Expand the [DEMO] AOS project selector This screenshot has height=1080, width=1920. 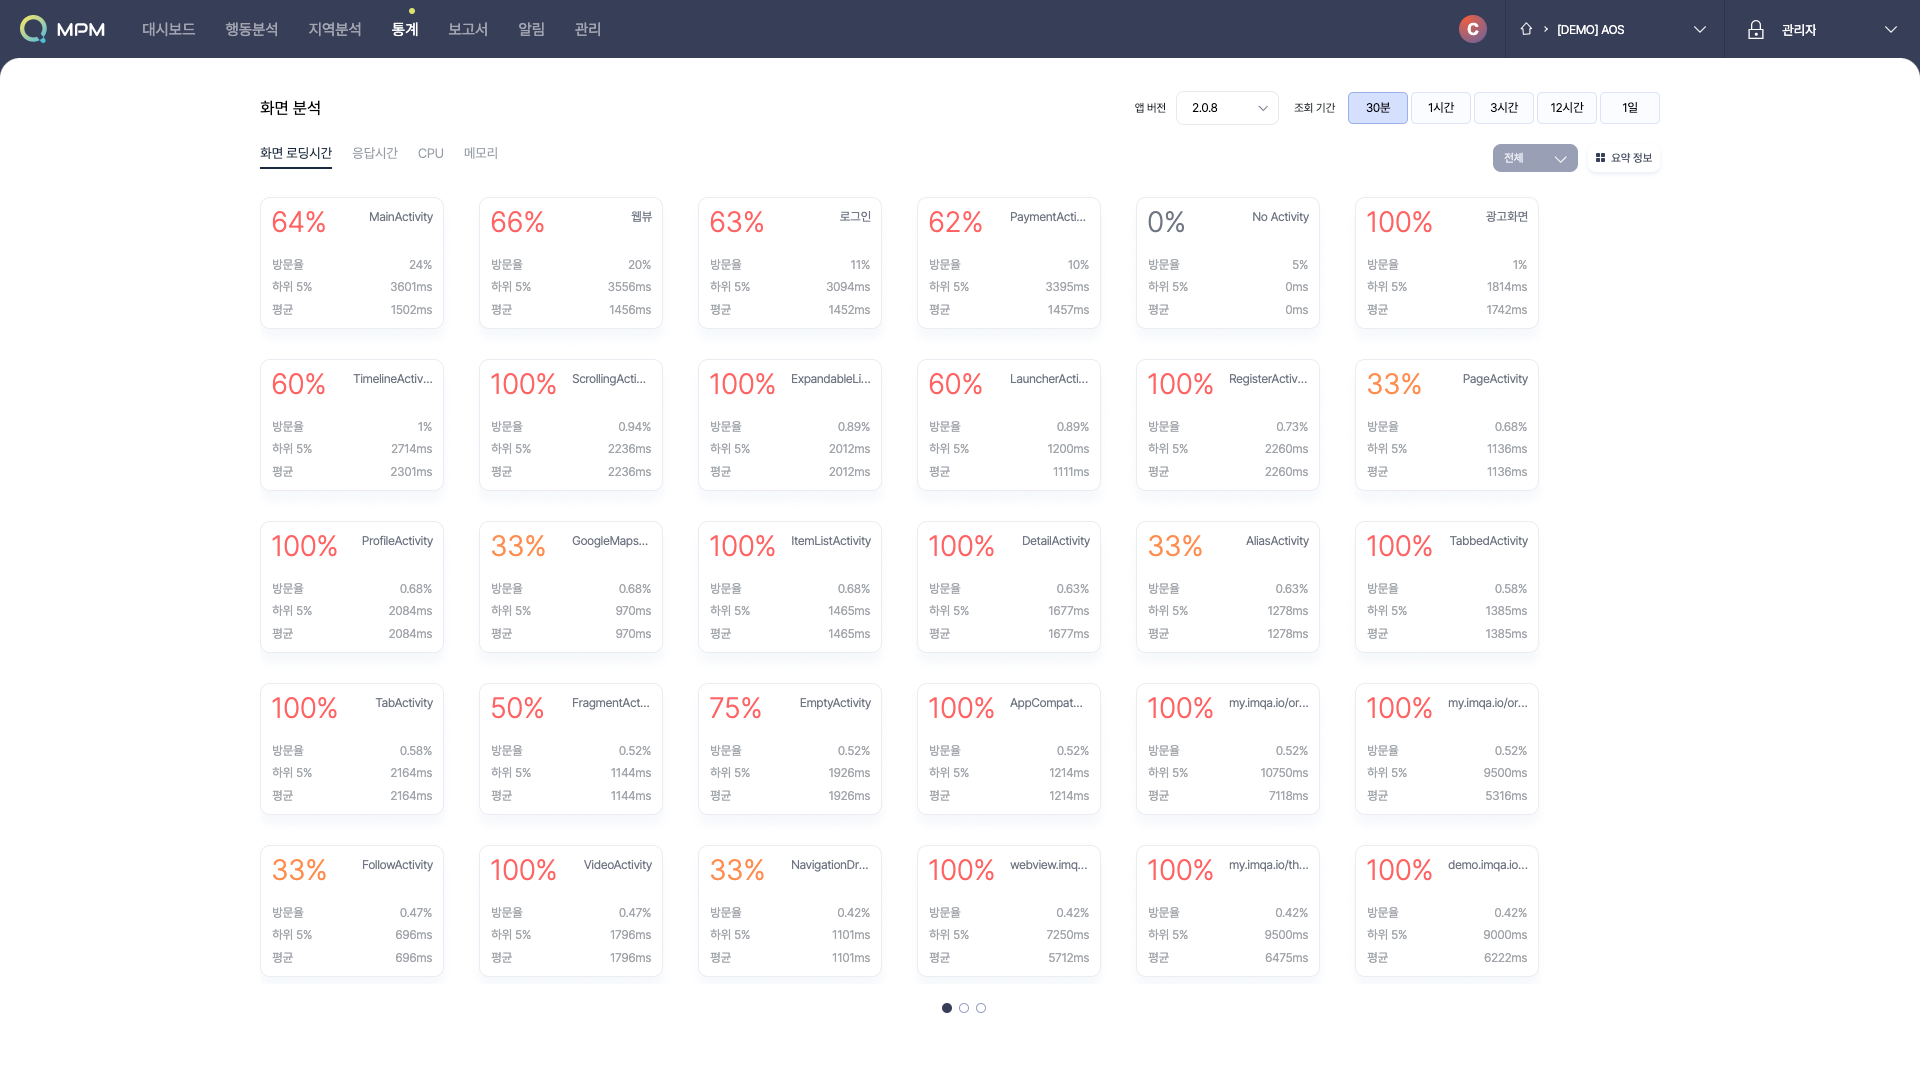1699,30
